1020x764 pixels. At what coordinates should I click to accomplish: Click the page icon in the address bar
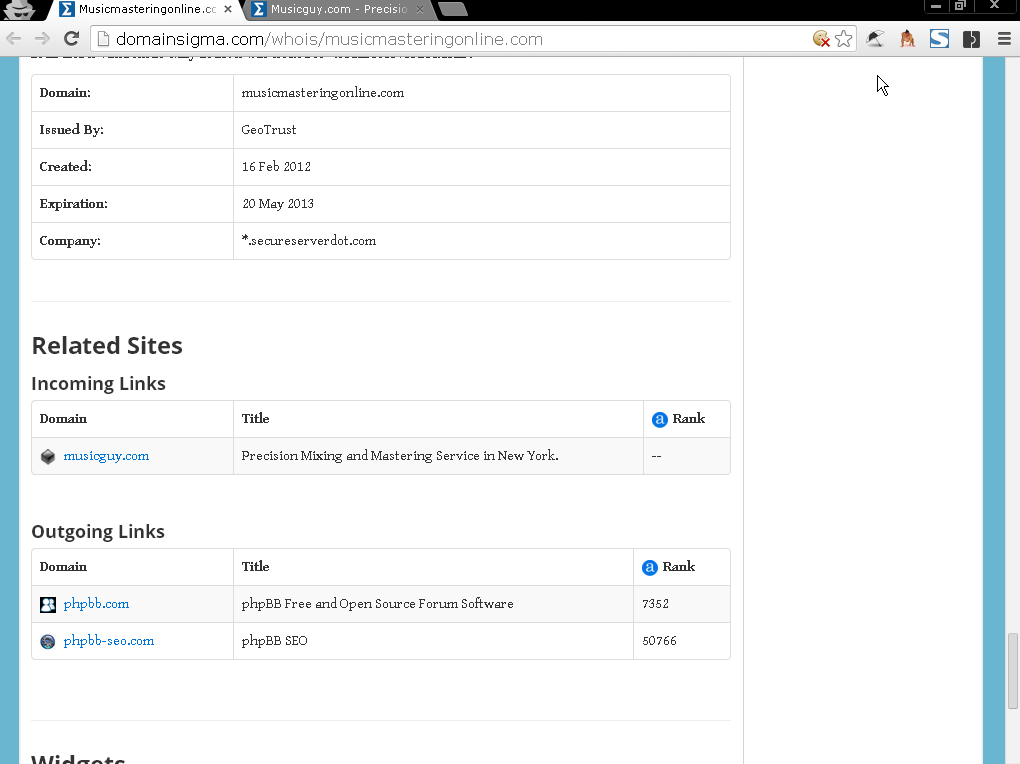click(x=102, y=39)
